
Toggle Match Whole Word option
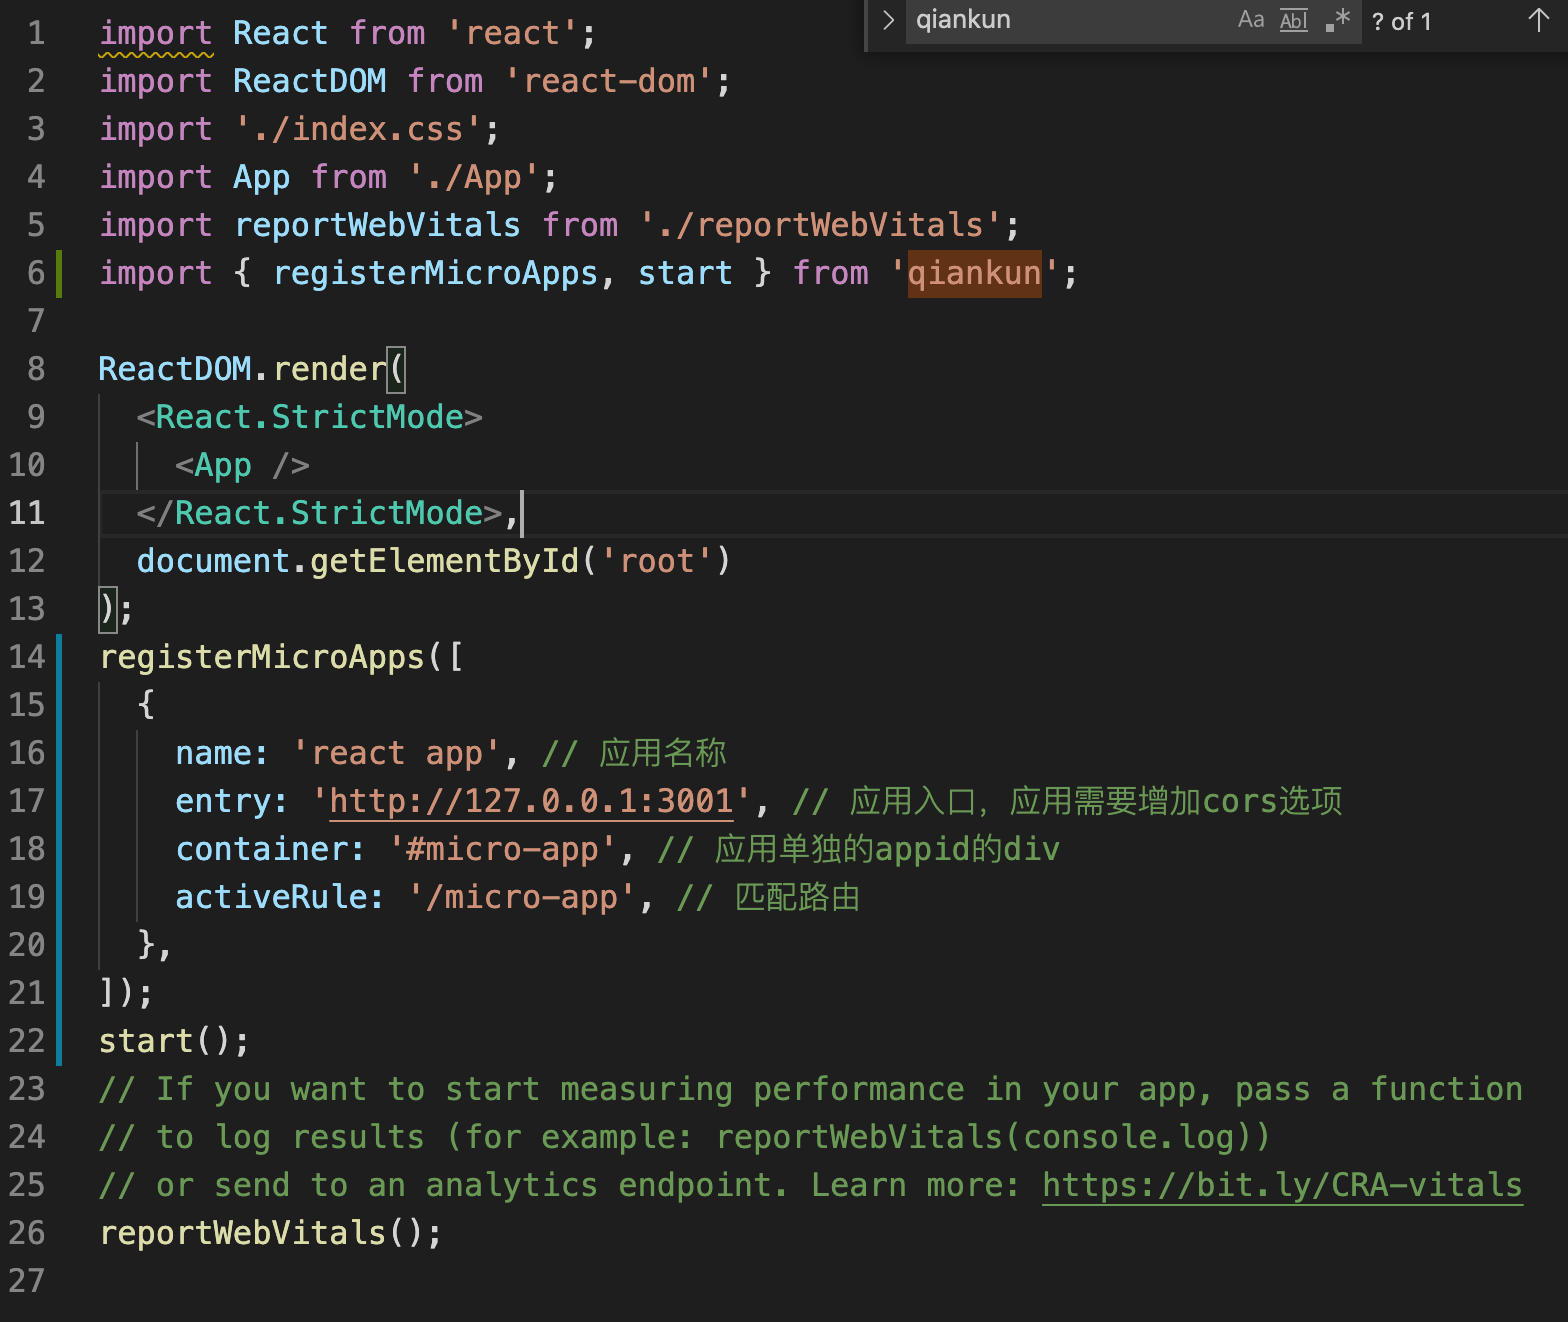(x=1294, y=20)
